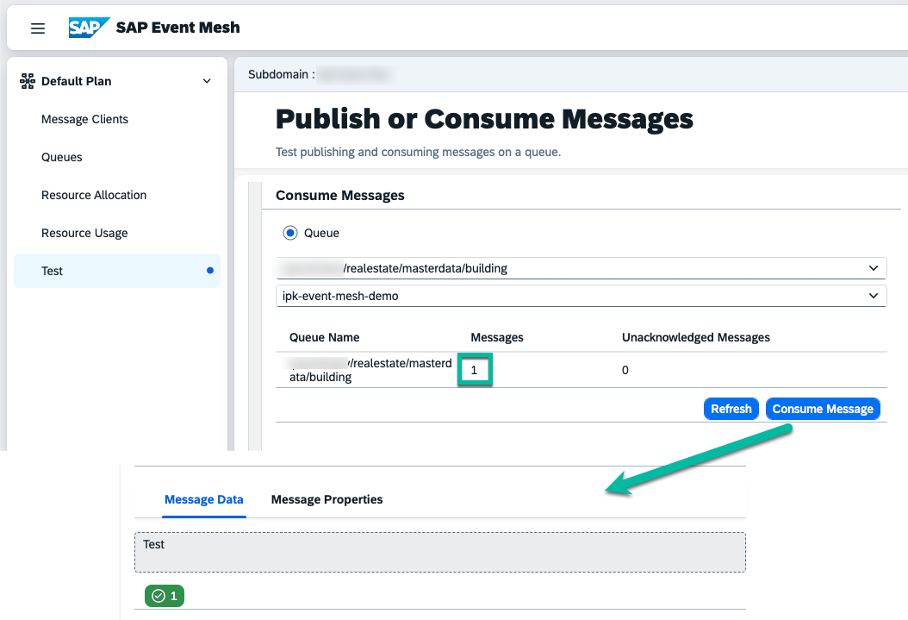Click the Unacknowledged Messages column header
Viewport: 908px width, 620px height.
point(696,337)
